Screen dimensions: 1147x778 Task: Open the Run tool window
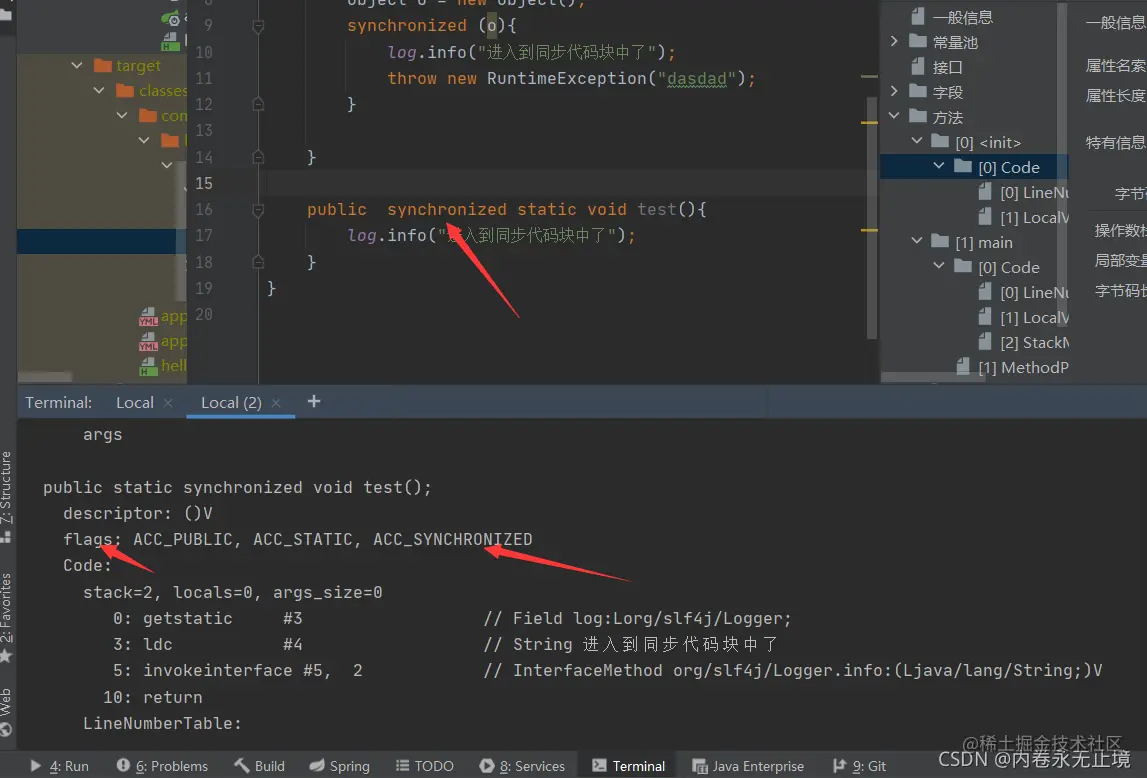click(59, 766)
